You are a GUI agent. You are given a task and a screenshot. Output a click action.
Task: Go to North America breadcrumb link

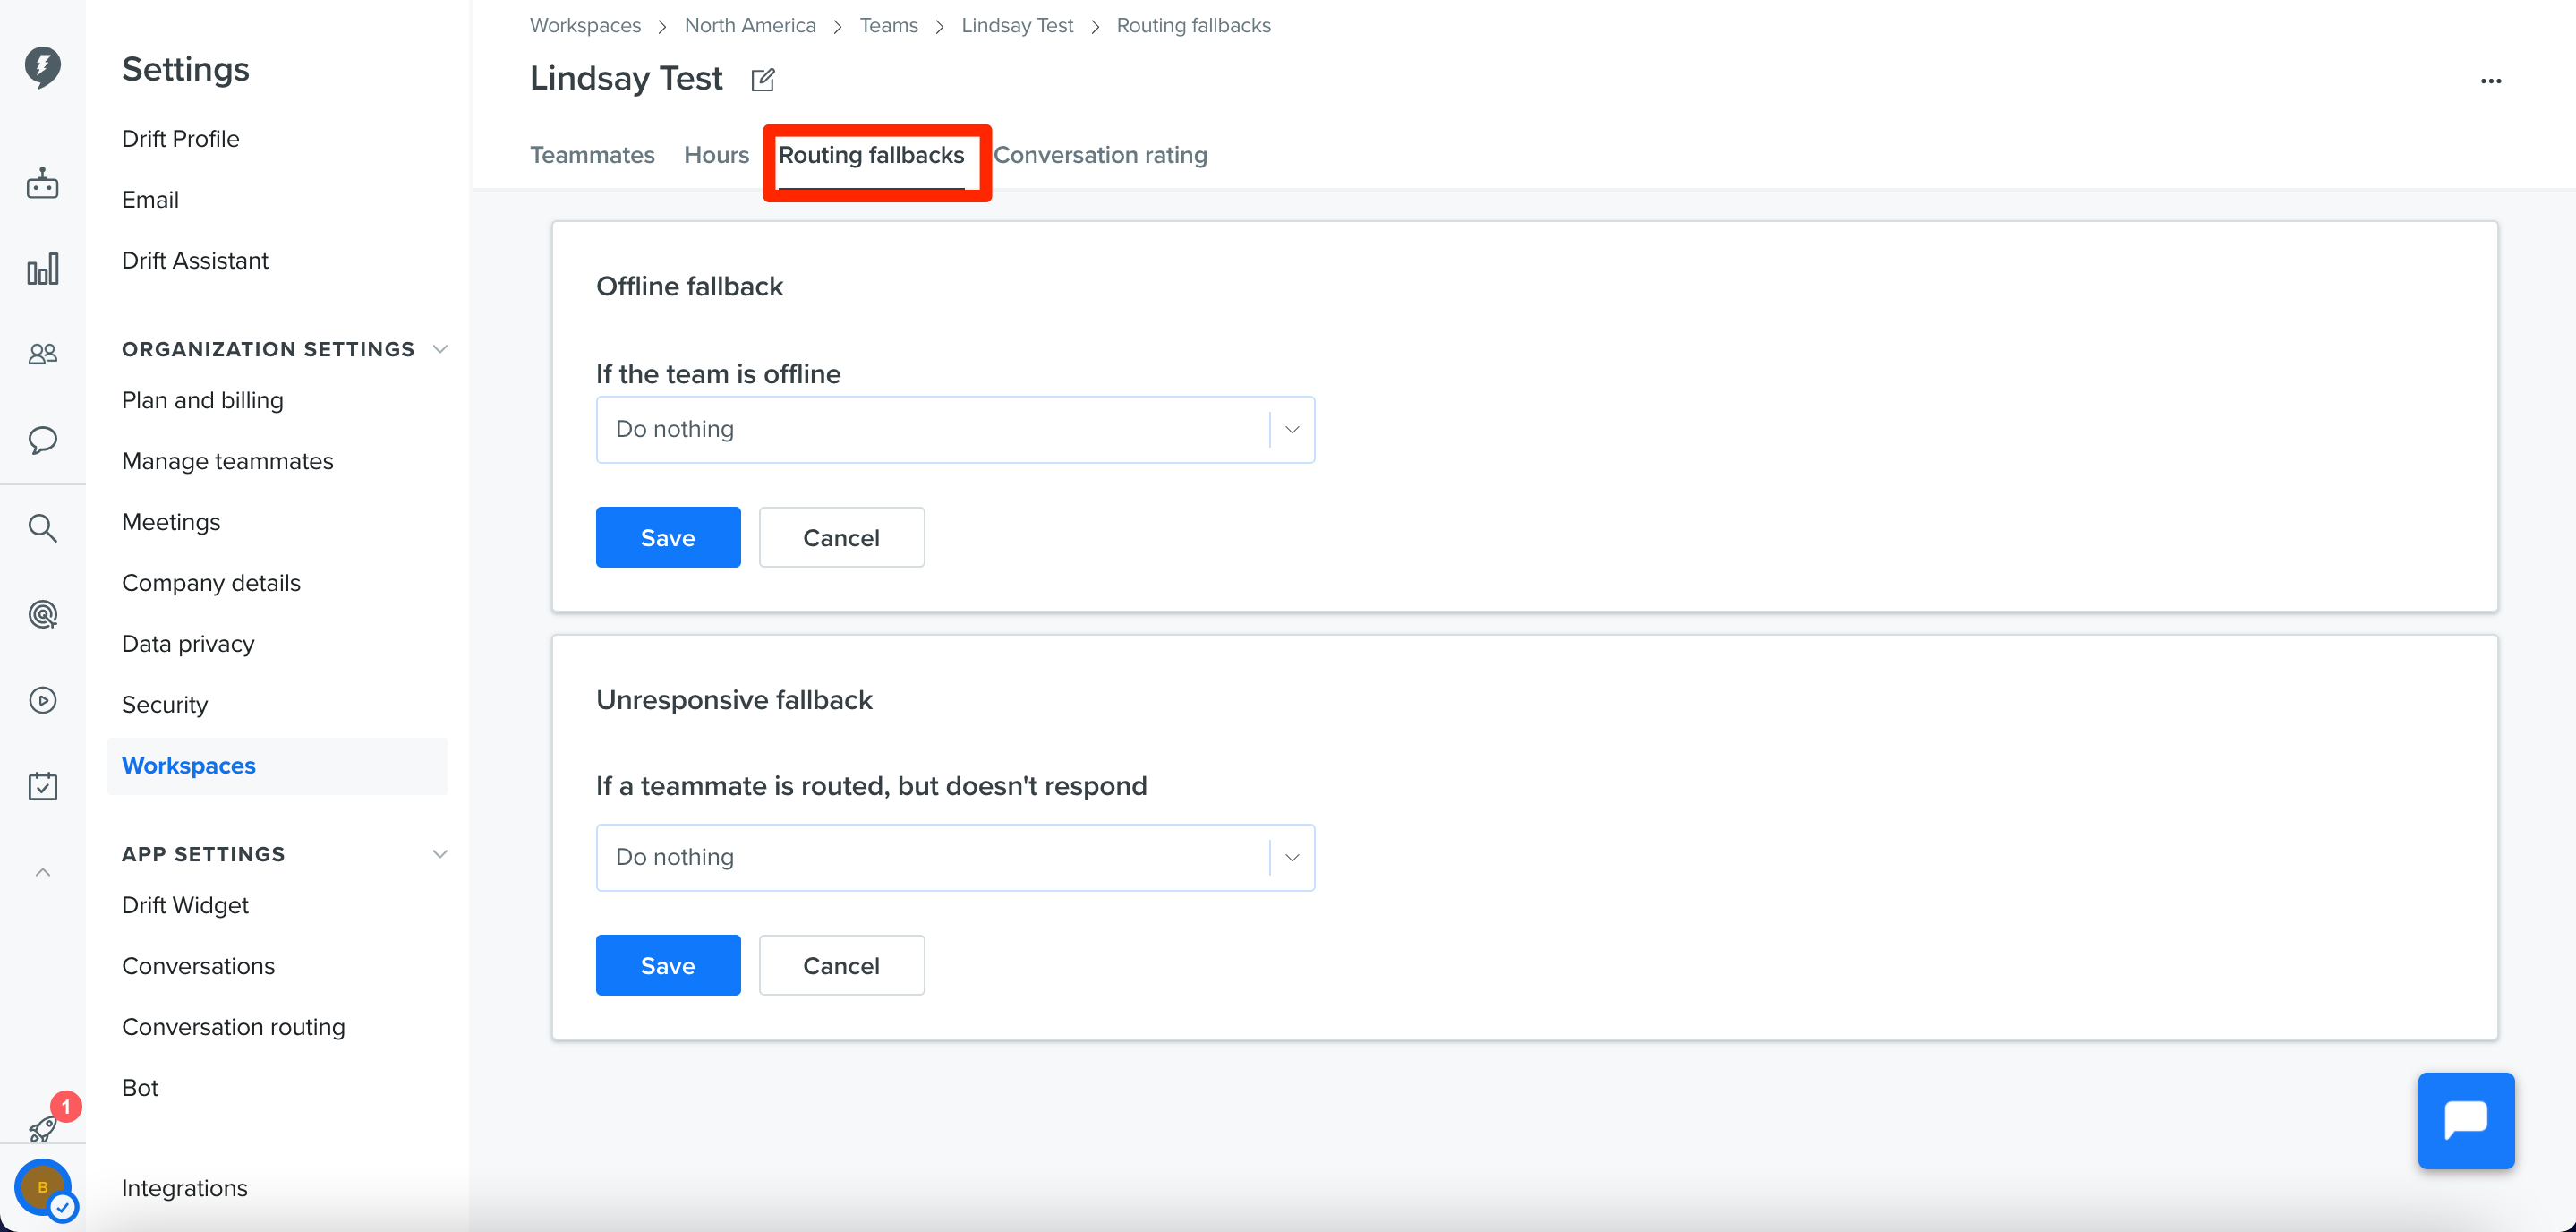[750, 26]
